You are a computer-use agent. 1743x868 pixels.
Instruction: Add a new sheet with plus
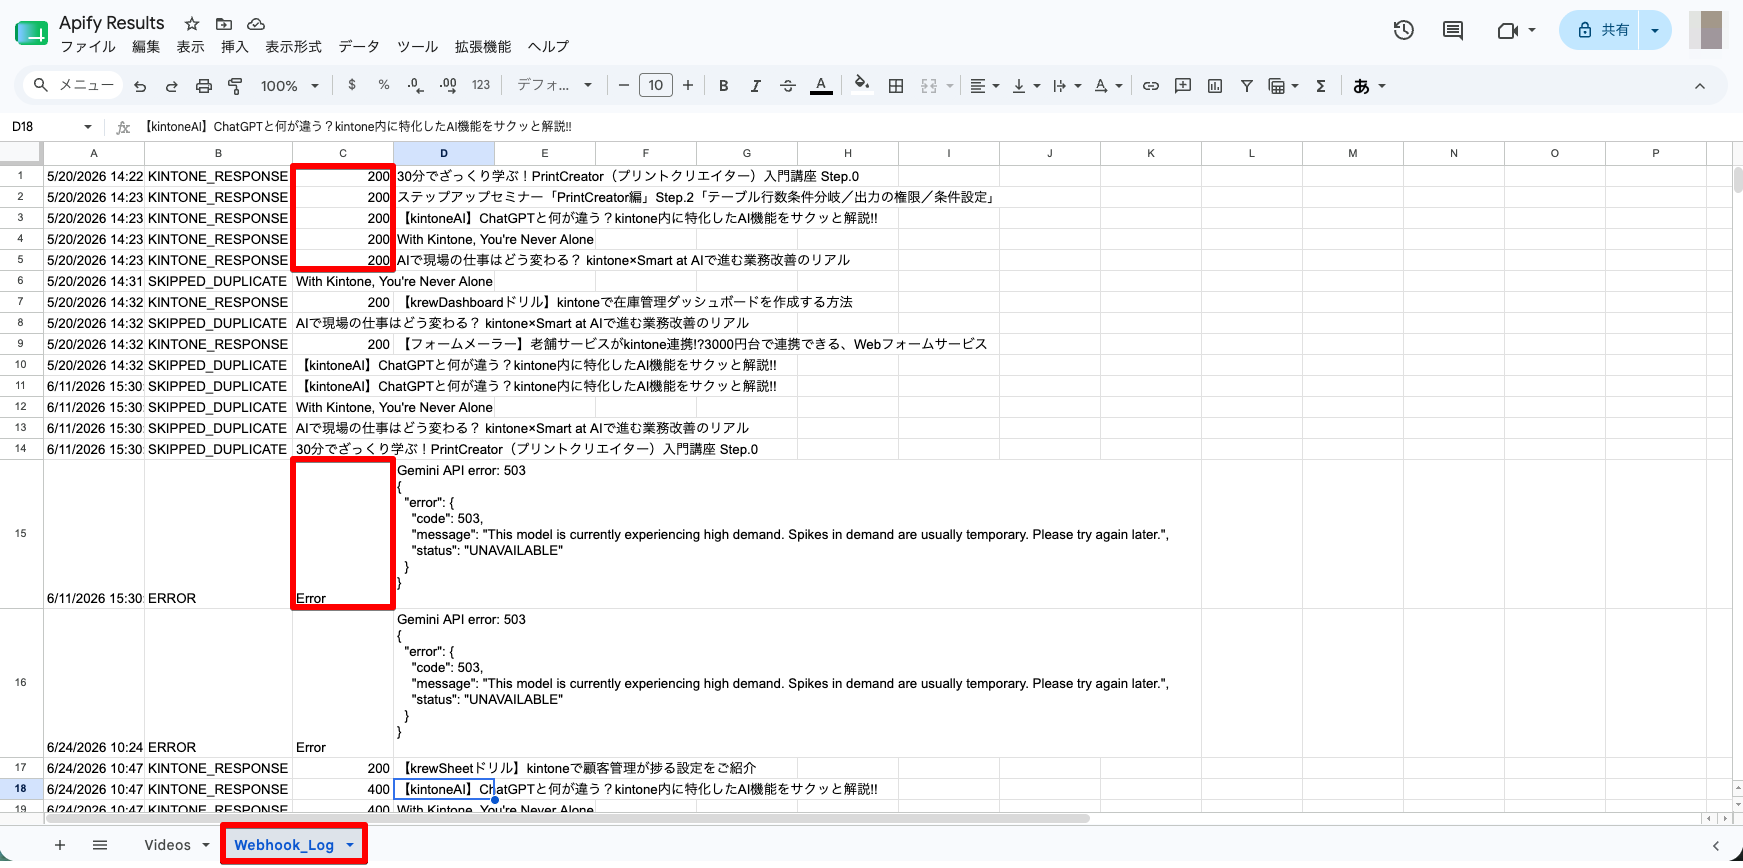[x=60, y=845]
